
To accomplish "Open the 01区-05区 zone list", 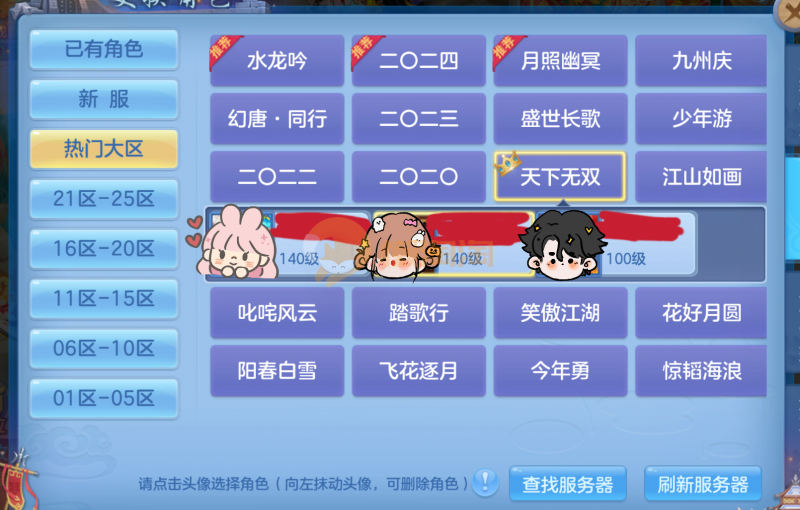I will point(104,398).
